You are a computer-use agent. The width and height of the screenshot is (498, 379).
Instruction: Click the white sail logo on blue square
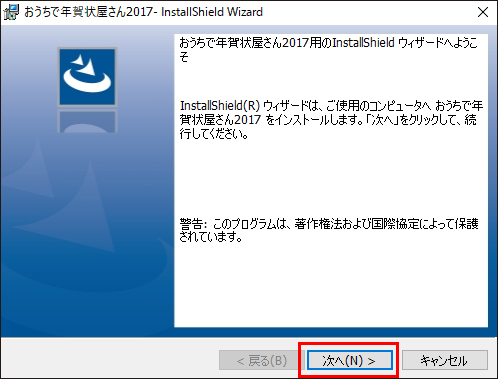point(87,77)
